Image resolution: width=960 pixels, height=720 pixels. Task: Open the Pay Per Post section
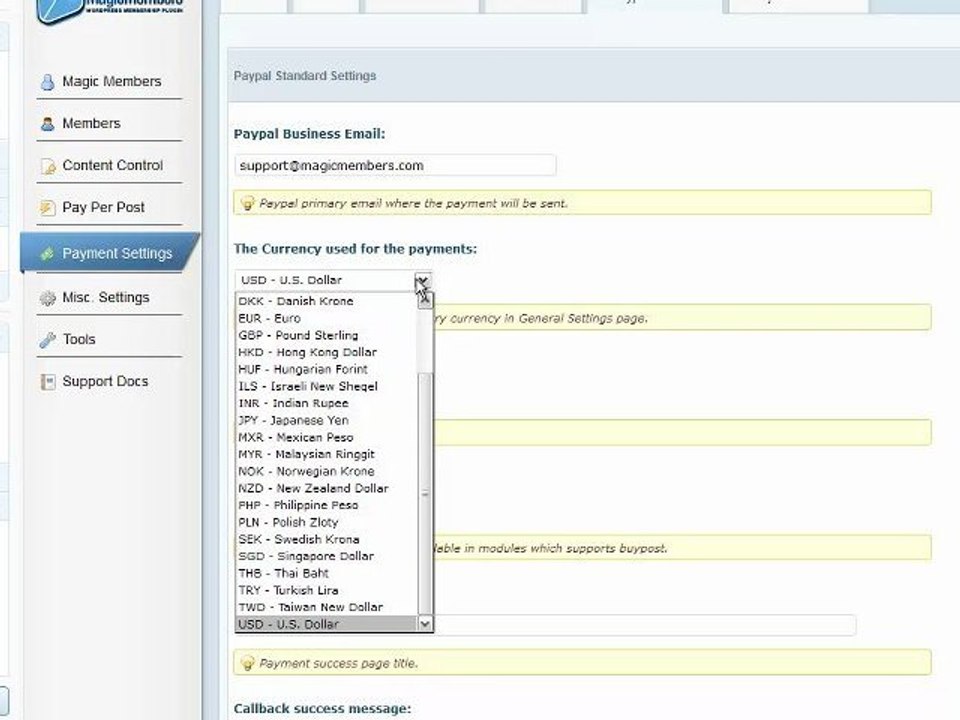point(103,207)
